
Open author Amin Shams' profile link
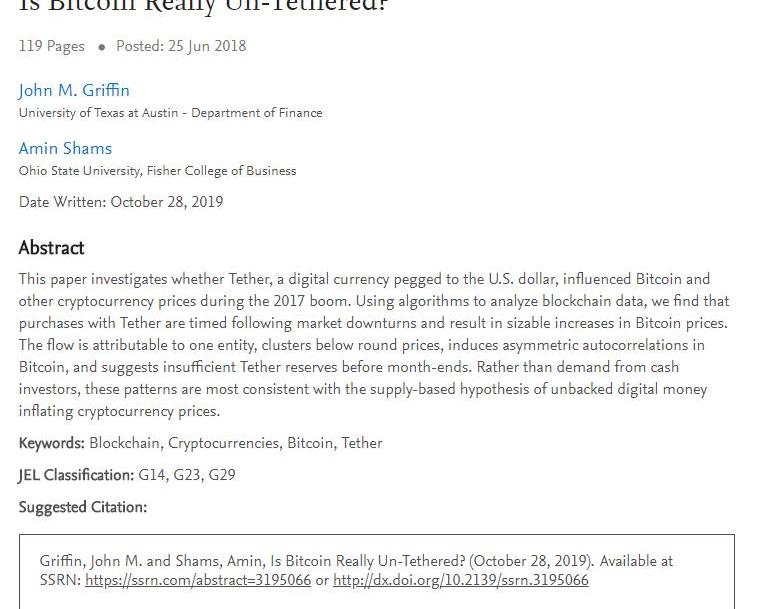tap(65, 148)
